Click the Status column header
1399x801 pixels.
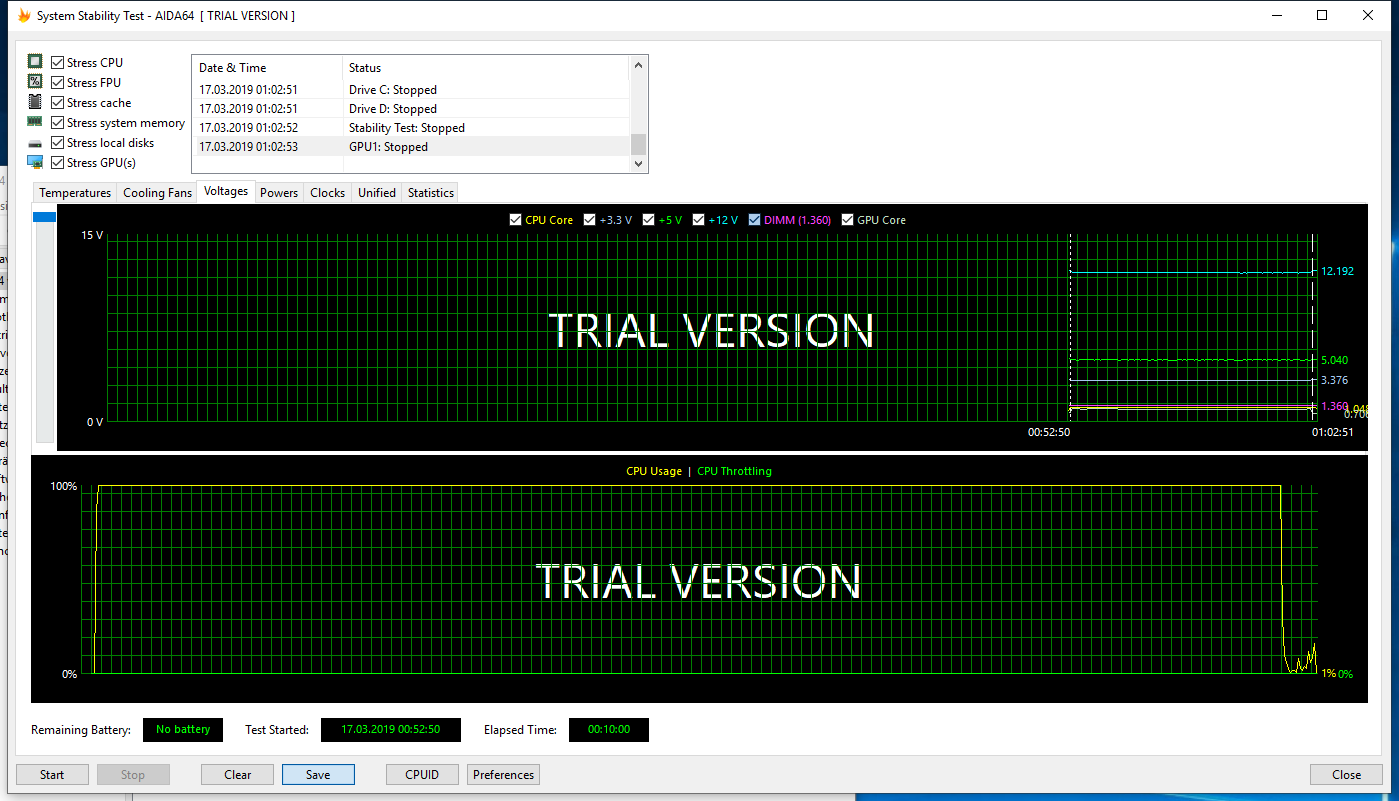[x=486, y=68]
